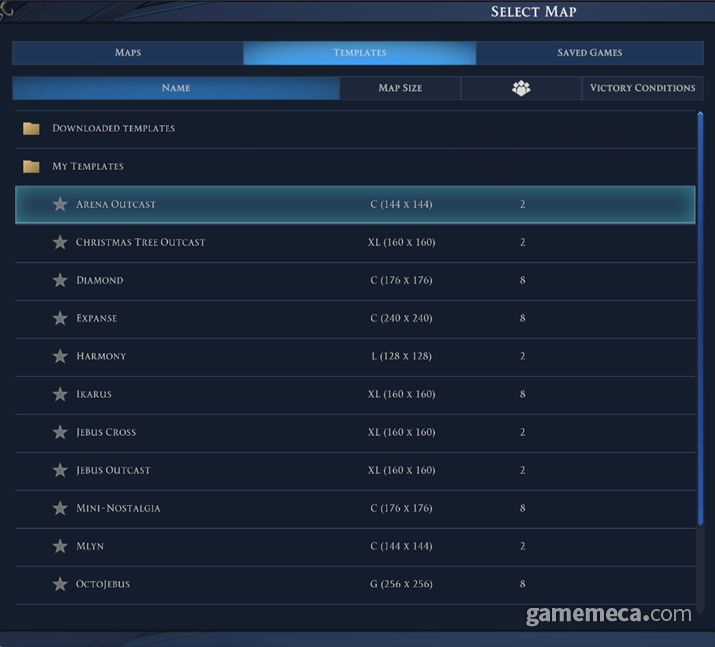Sort by player count icon column
This screenshot has width=715, height=647.
[x=521, y=88]
